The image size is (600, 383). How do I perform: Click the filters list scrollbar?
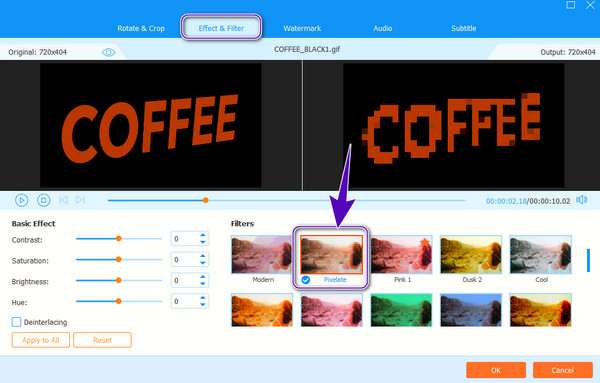(x=589, y=260)
